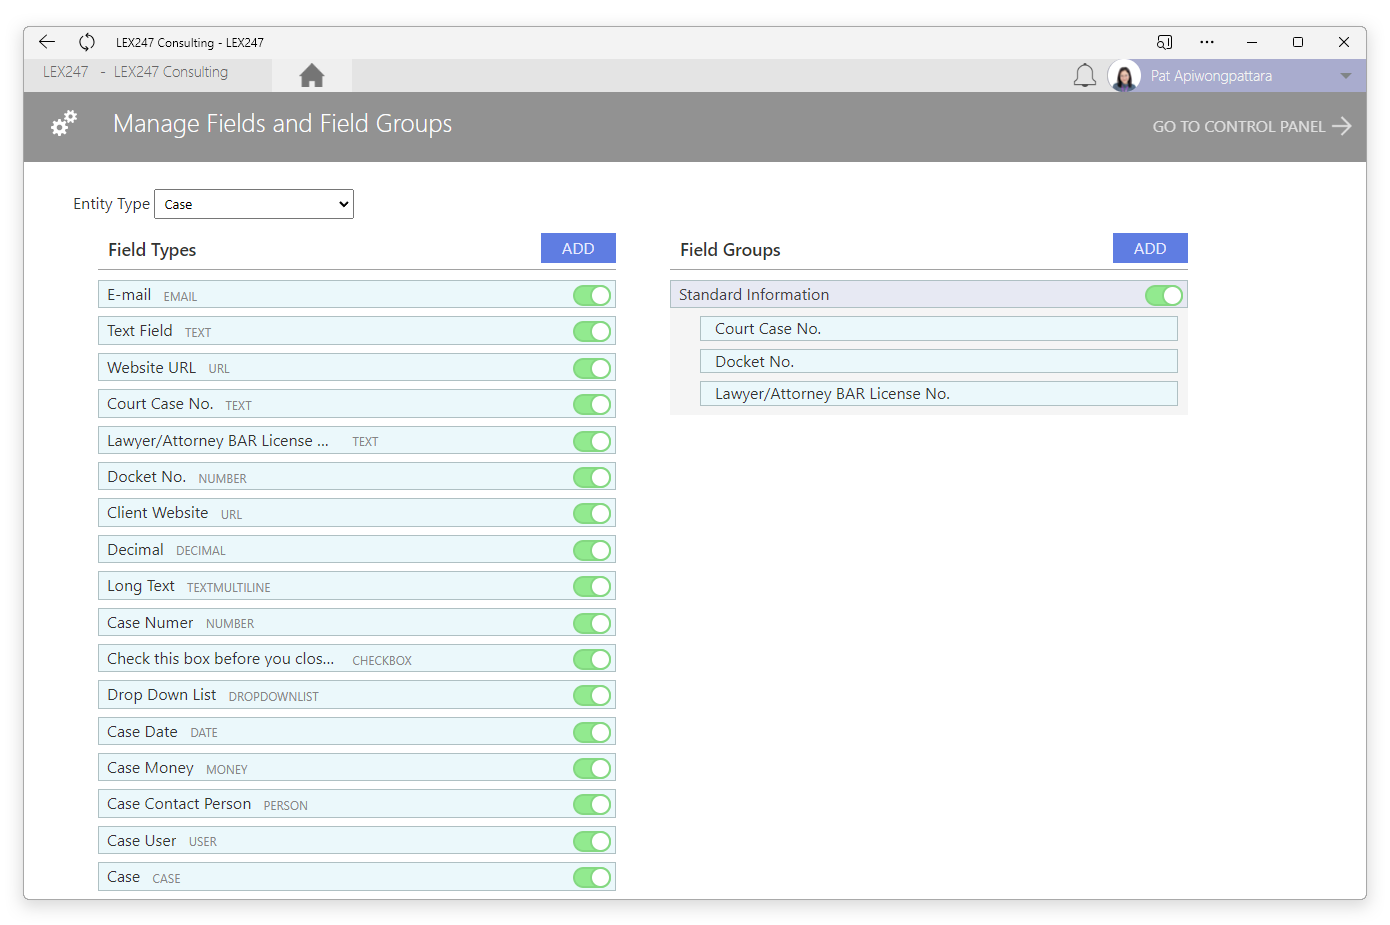The width and height of the screenshot is (1390, 925).
Task: Turn off the Case Money field toggle
Action: [x=592, y=768]
